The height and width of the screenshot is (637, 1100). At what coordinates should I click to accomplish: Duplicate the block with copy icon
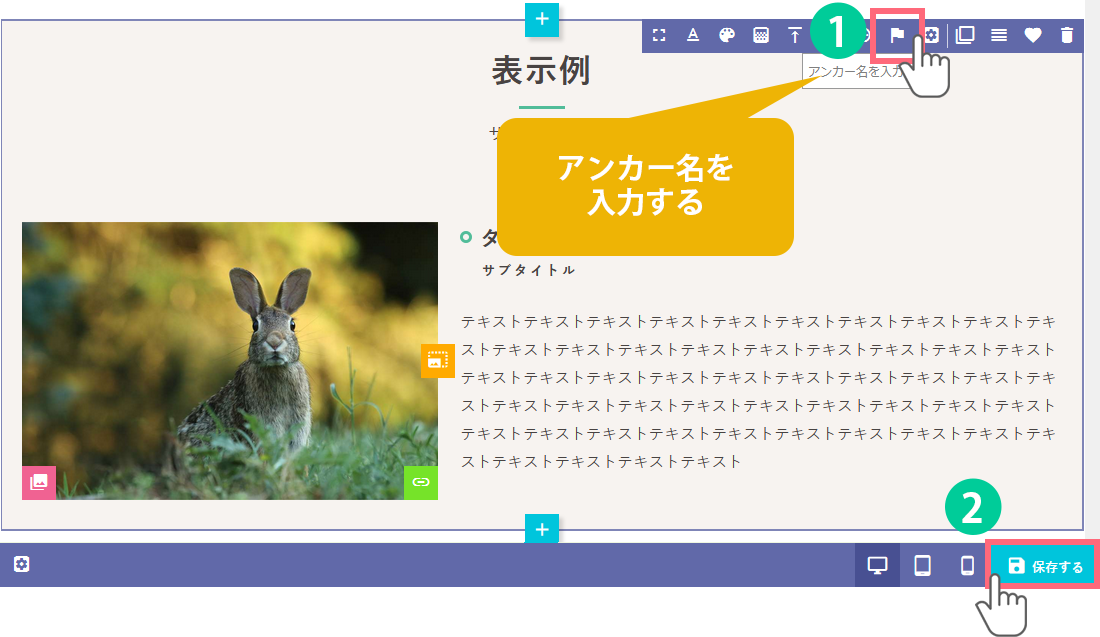[x=965, y=36]
